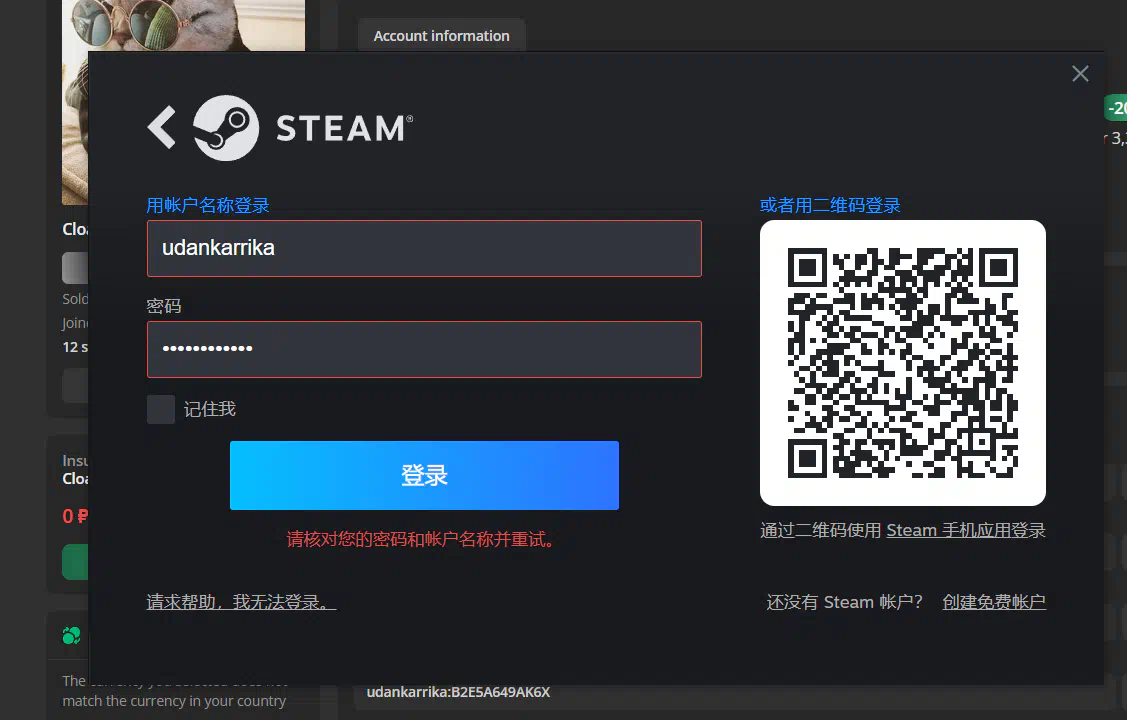Tick the 记住我 remember me checkbox
This screenshot has width=1127, height=720.
tap(161, 409)
